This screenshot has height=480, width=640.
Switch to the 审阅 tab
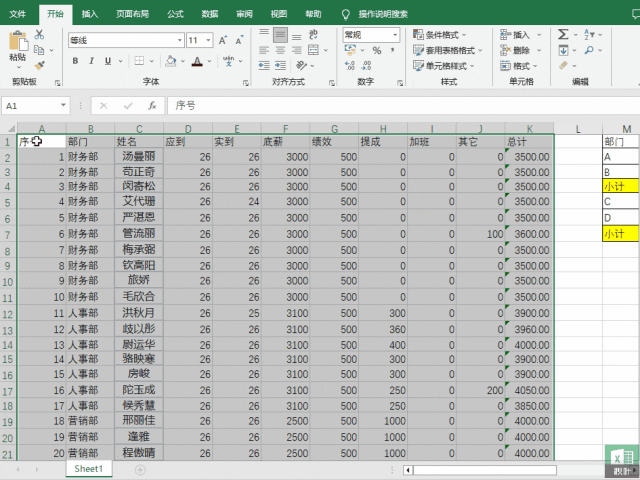click(244, 14)
